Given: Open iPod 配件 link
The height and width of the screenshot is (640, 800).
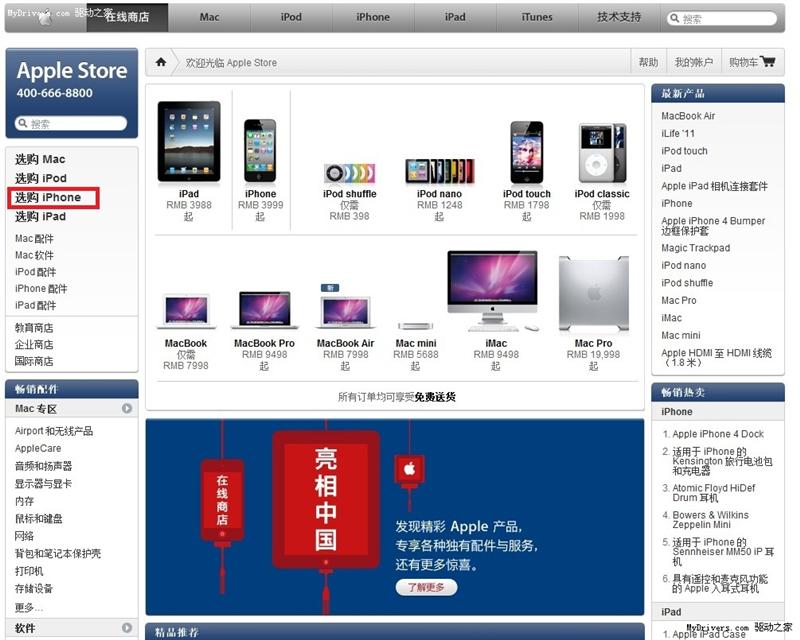Looking at the screenshot, I should (x=35, y=272).
